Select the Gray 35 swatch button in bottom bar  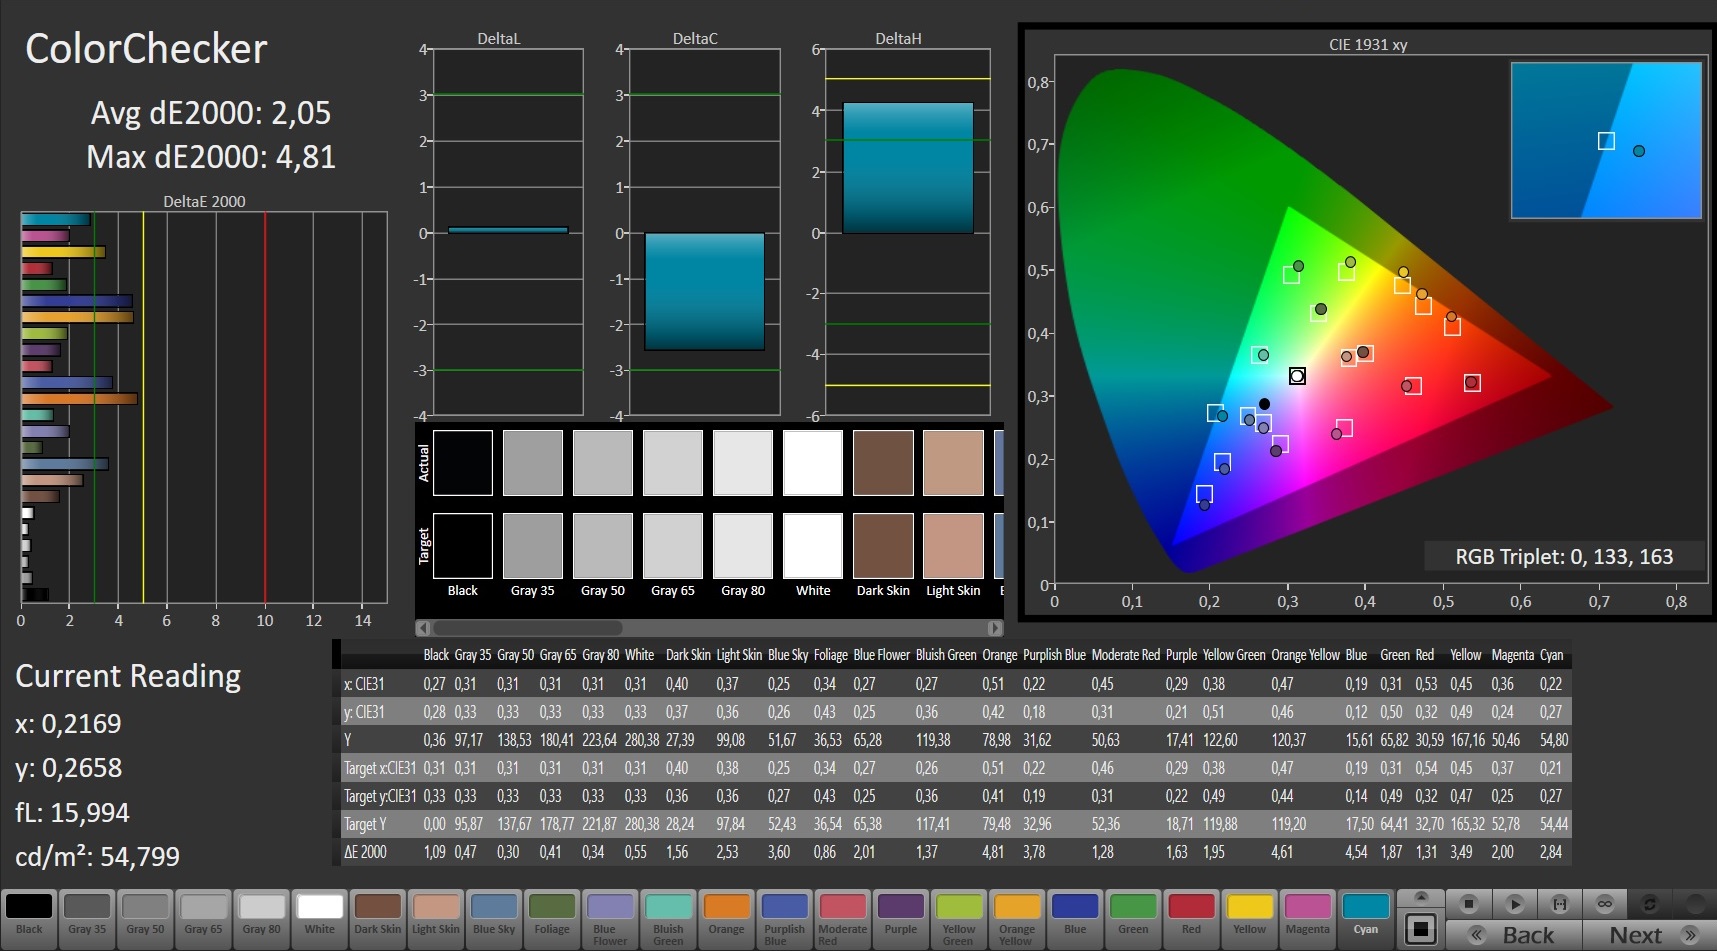[87, 917]
